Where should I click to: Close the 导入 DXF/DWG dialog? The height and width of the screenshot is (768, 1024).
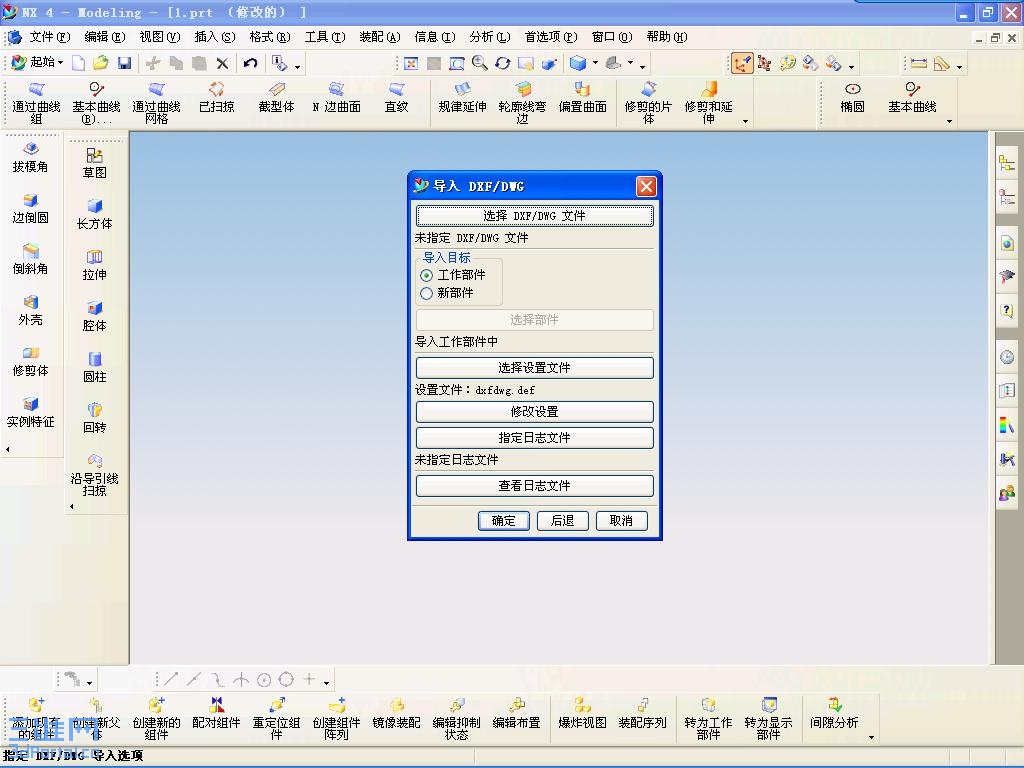646,187
